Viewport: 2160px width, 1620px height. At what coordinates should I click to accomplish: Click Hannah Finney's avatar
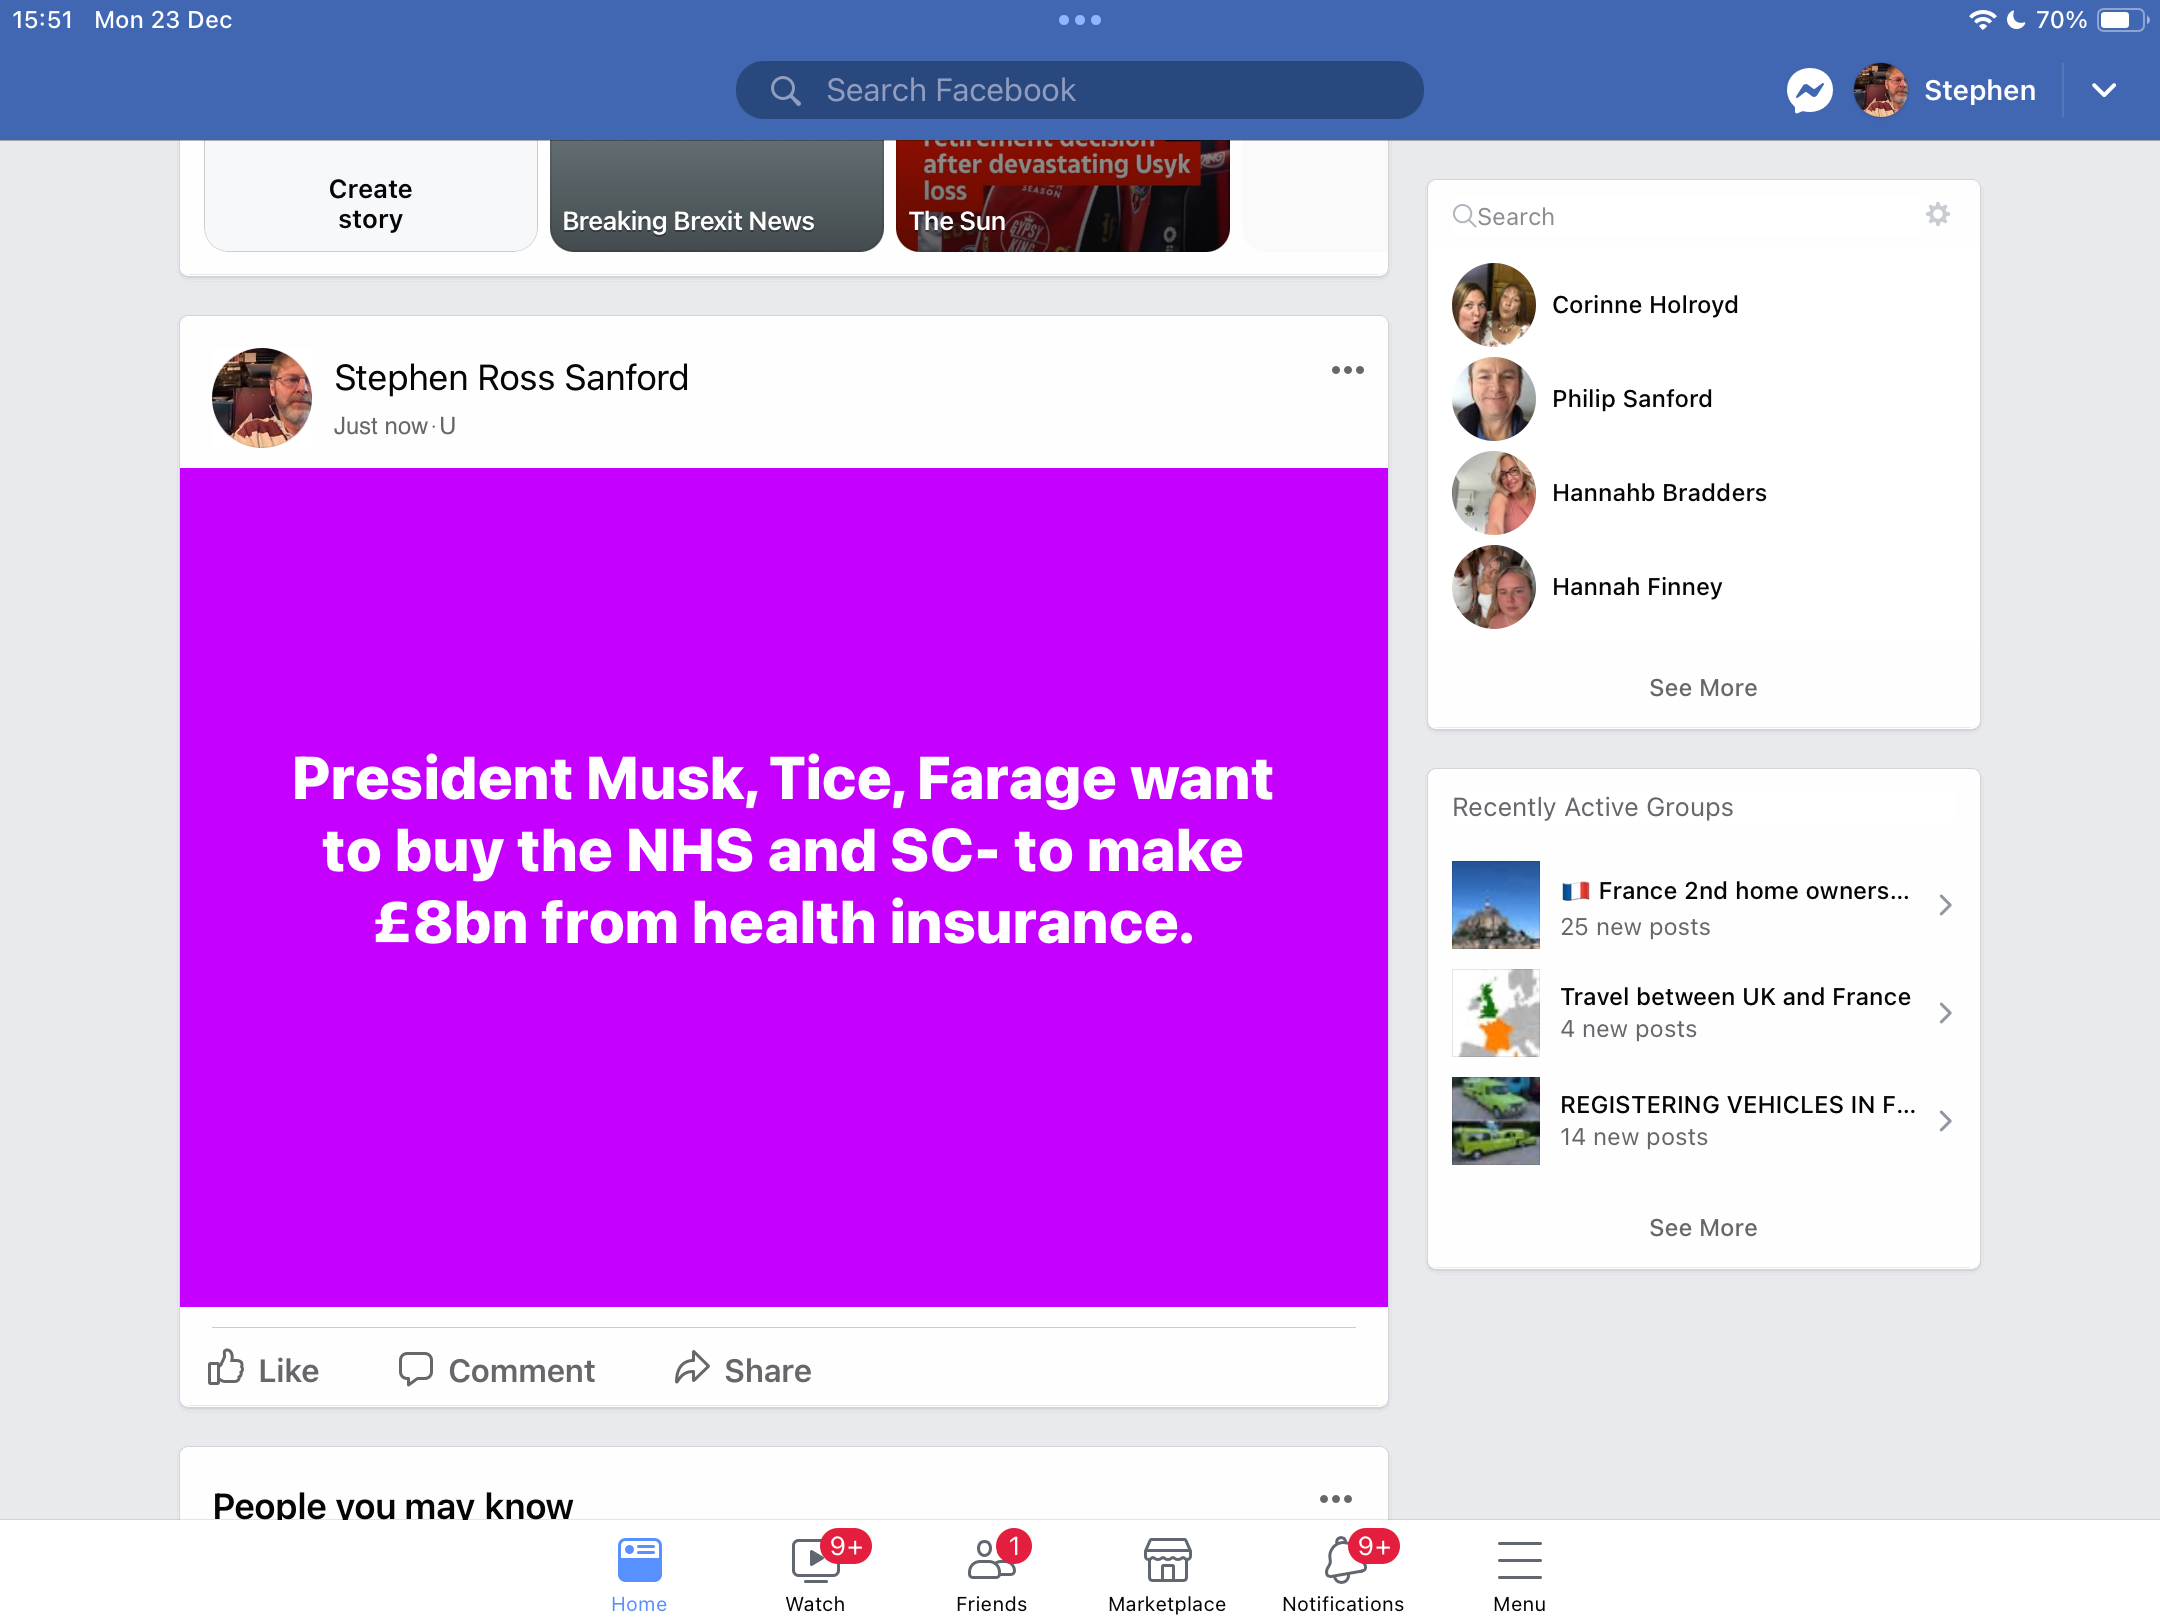[1494, 587]
